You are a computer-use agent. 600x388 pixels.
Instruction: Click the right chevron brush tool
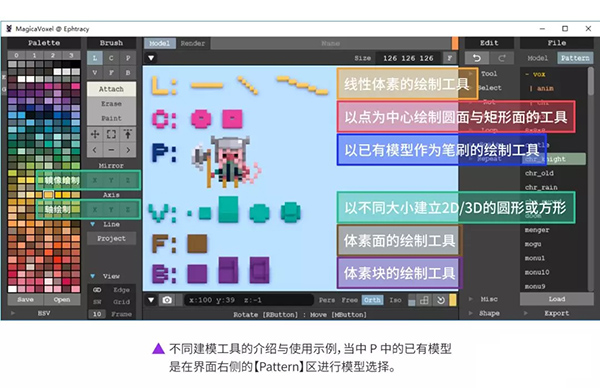128,150
